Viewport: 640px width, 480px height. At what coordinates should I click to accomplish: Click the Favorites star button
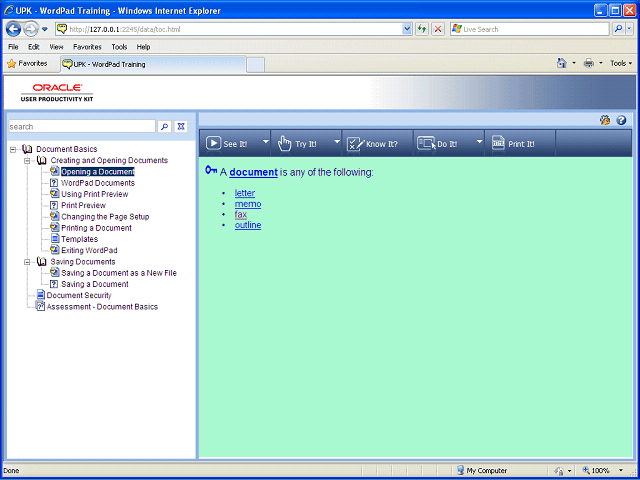[x=27, y=64]
